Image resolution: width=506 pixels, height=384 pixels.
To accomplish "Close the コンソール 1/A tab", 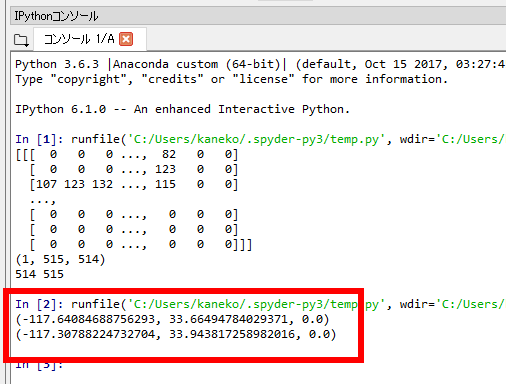I will coord(126,39).
